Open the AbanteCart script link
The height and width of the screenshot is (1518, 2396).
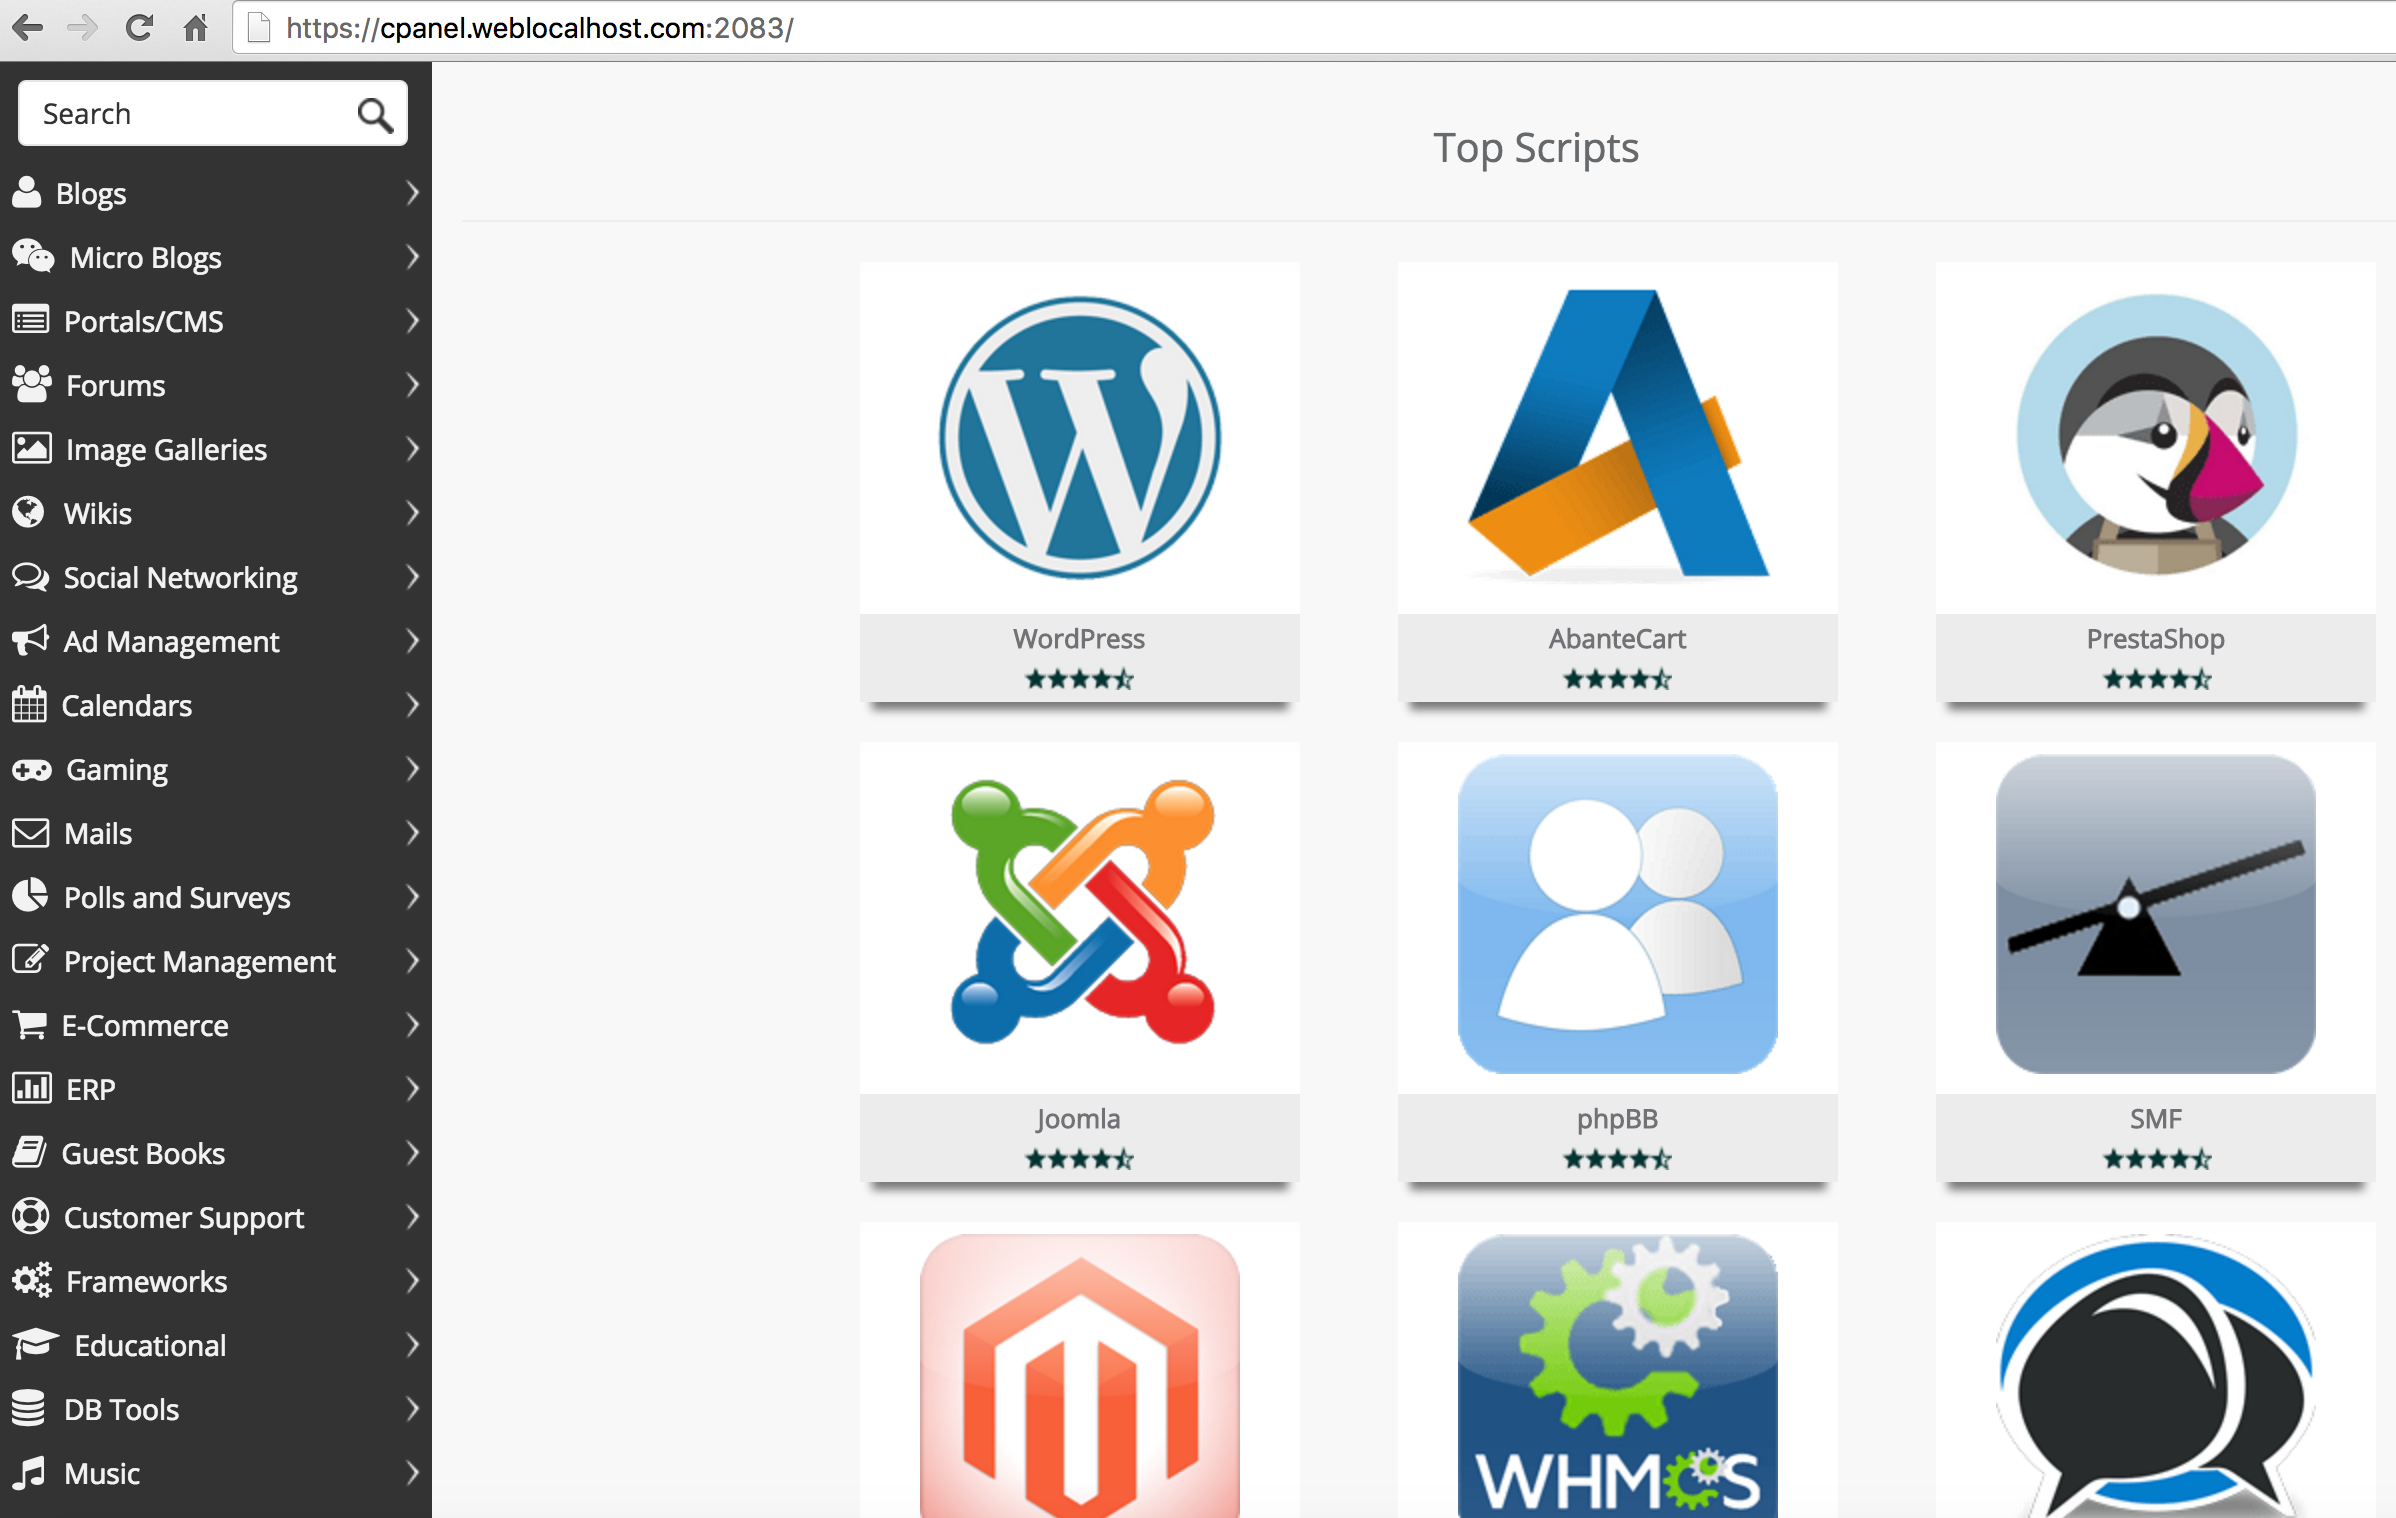coord(1617,639)
